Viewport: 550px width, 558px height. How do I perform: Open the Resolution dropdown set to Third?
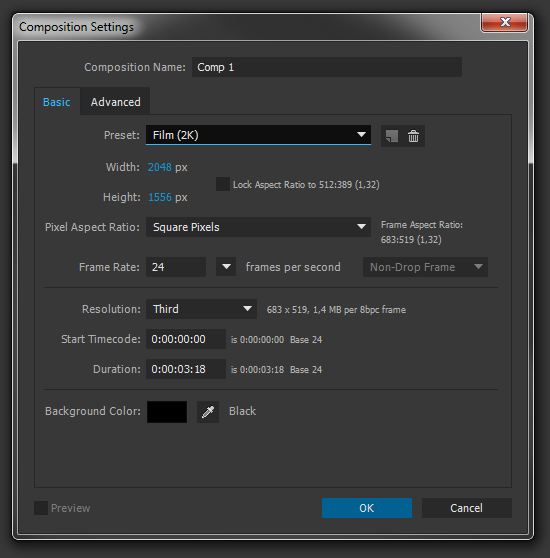click(x=201, y=309)
